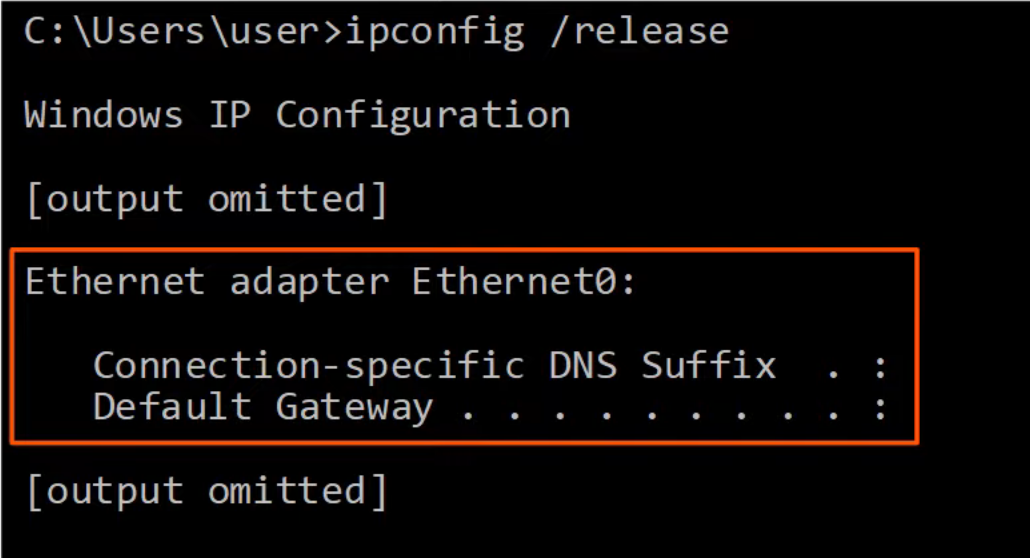This screenshot has height=558, width=1030.
Task: Click the dotted leader after Default Gateway
Action: point(650,410)
